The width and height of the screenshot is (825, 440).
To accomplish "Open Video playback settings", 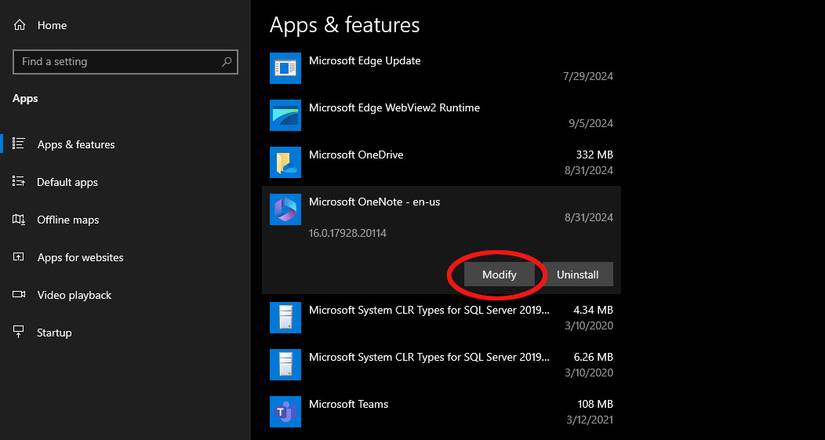I will click(74, 295).
